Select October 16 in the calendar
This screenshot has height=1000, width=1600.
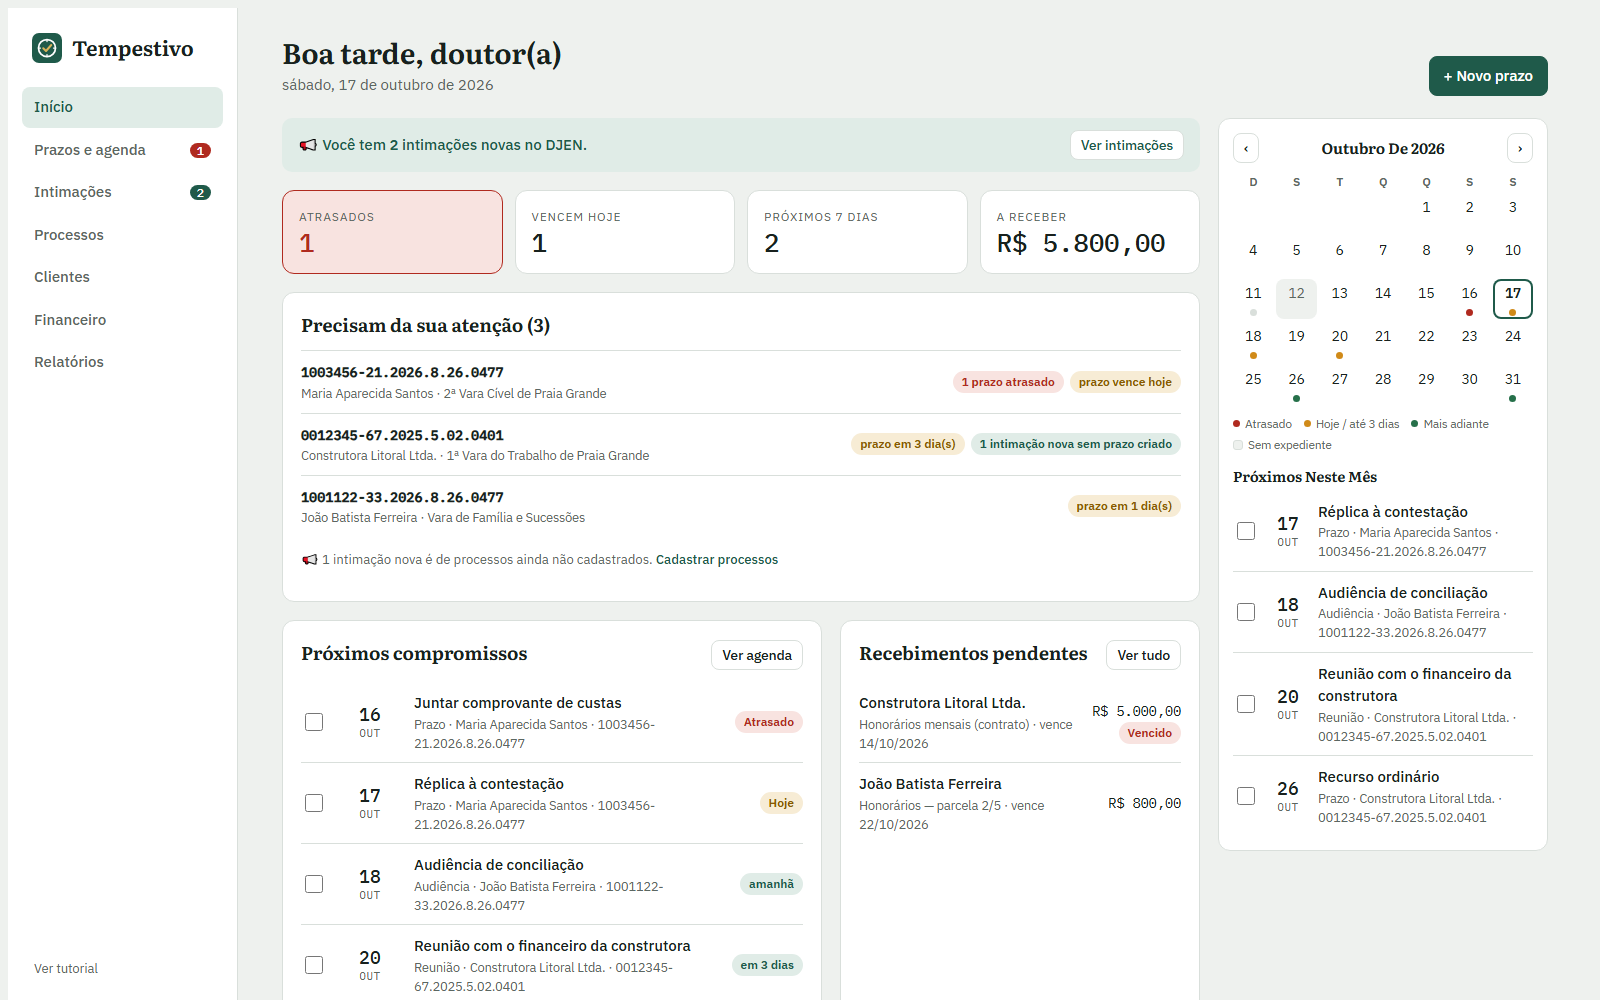pyautogui.click(x=1469, y=298)
